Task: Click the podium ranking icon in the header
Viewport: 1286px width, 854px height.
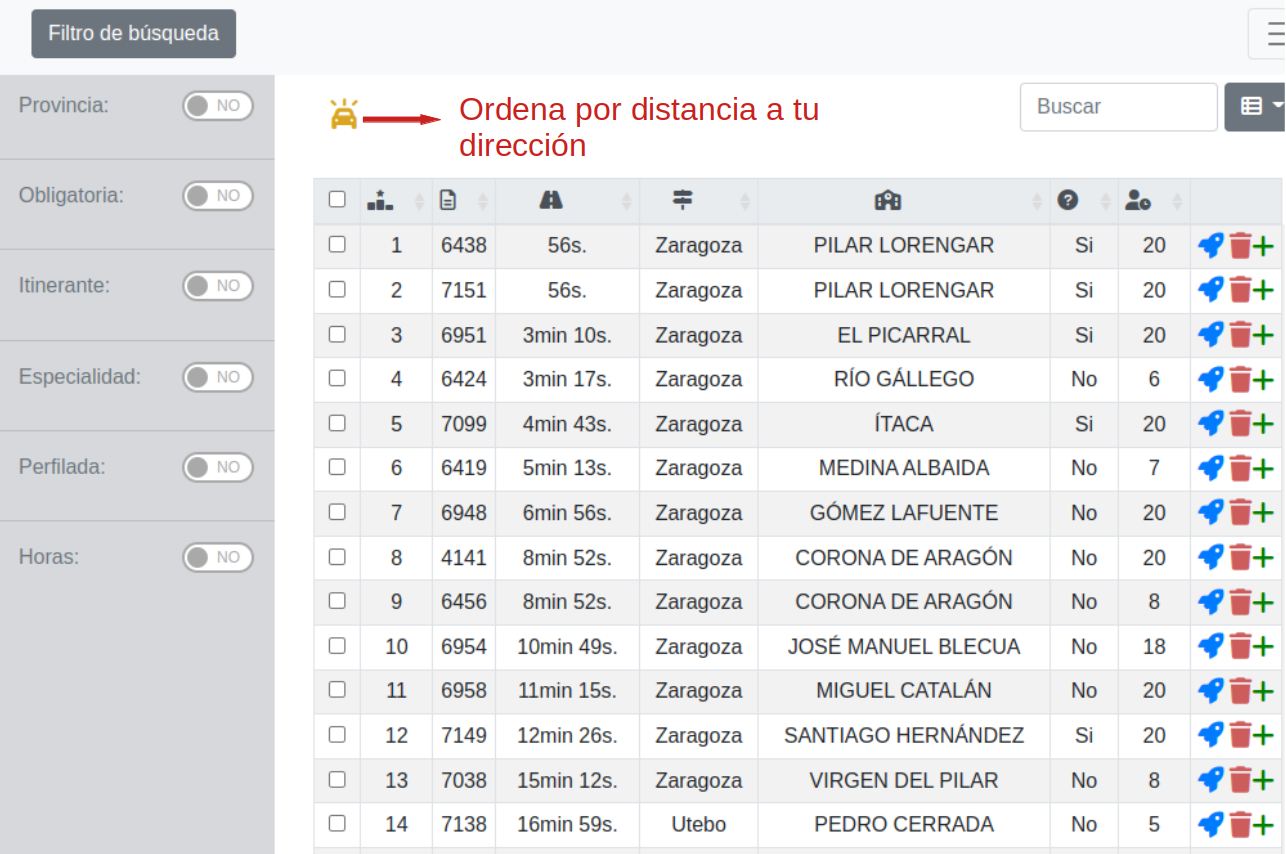Action: [x=378, y=200]
